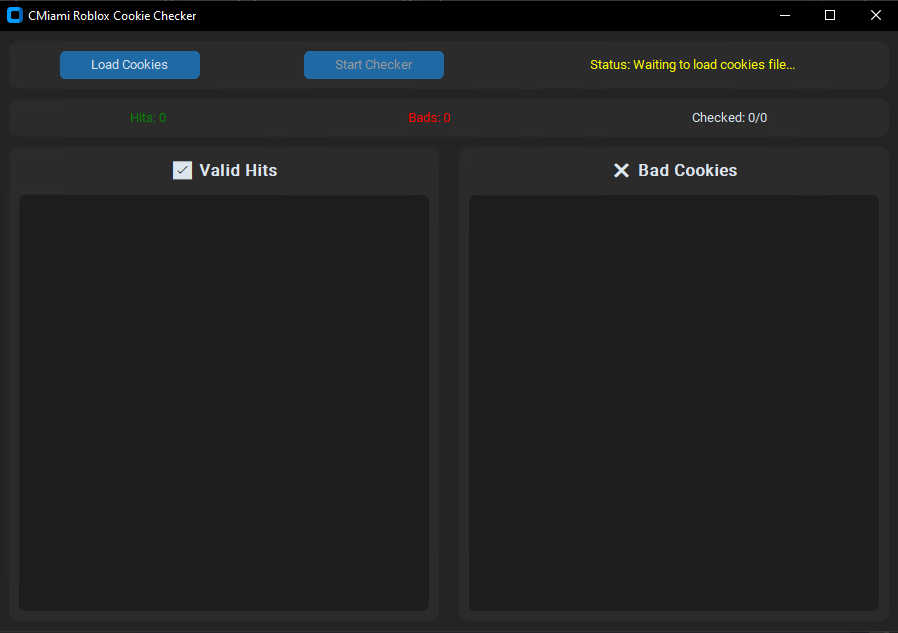Select the "Checked: 0/0" counter text
This screenshot has width=898, height=633.
tap(729, 117)
